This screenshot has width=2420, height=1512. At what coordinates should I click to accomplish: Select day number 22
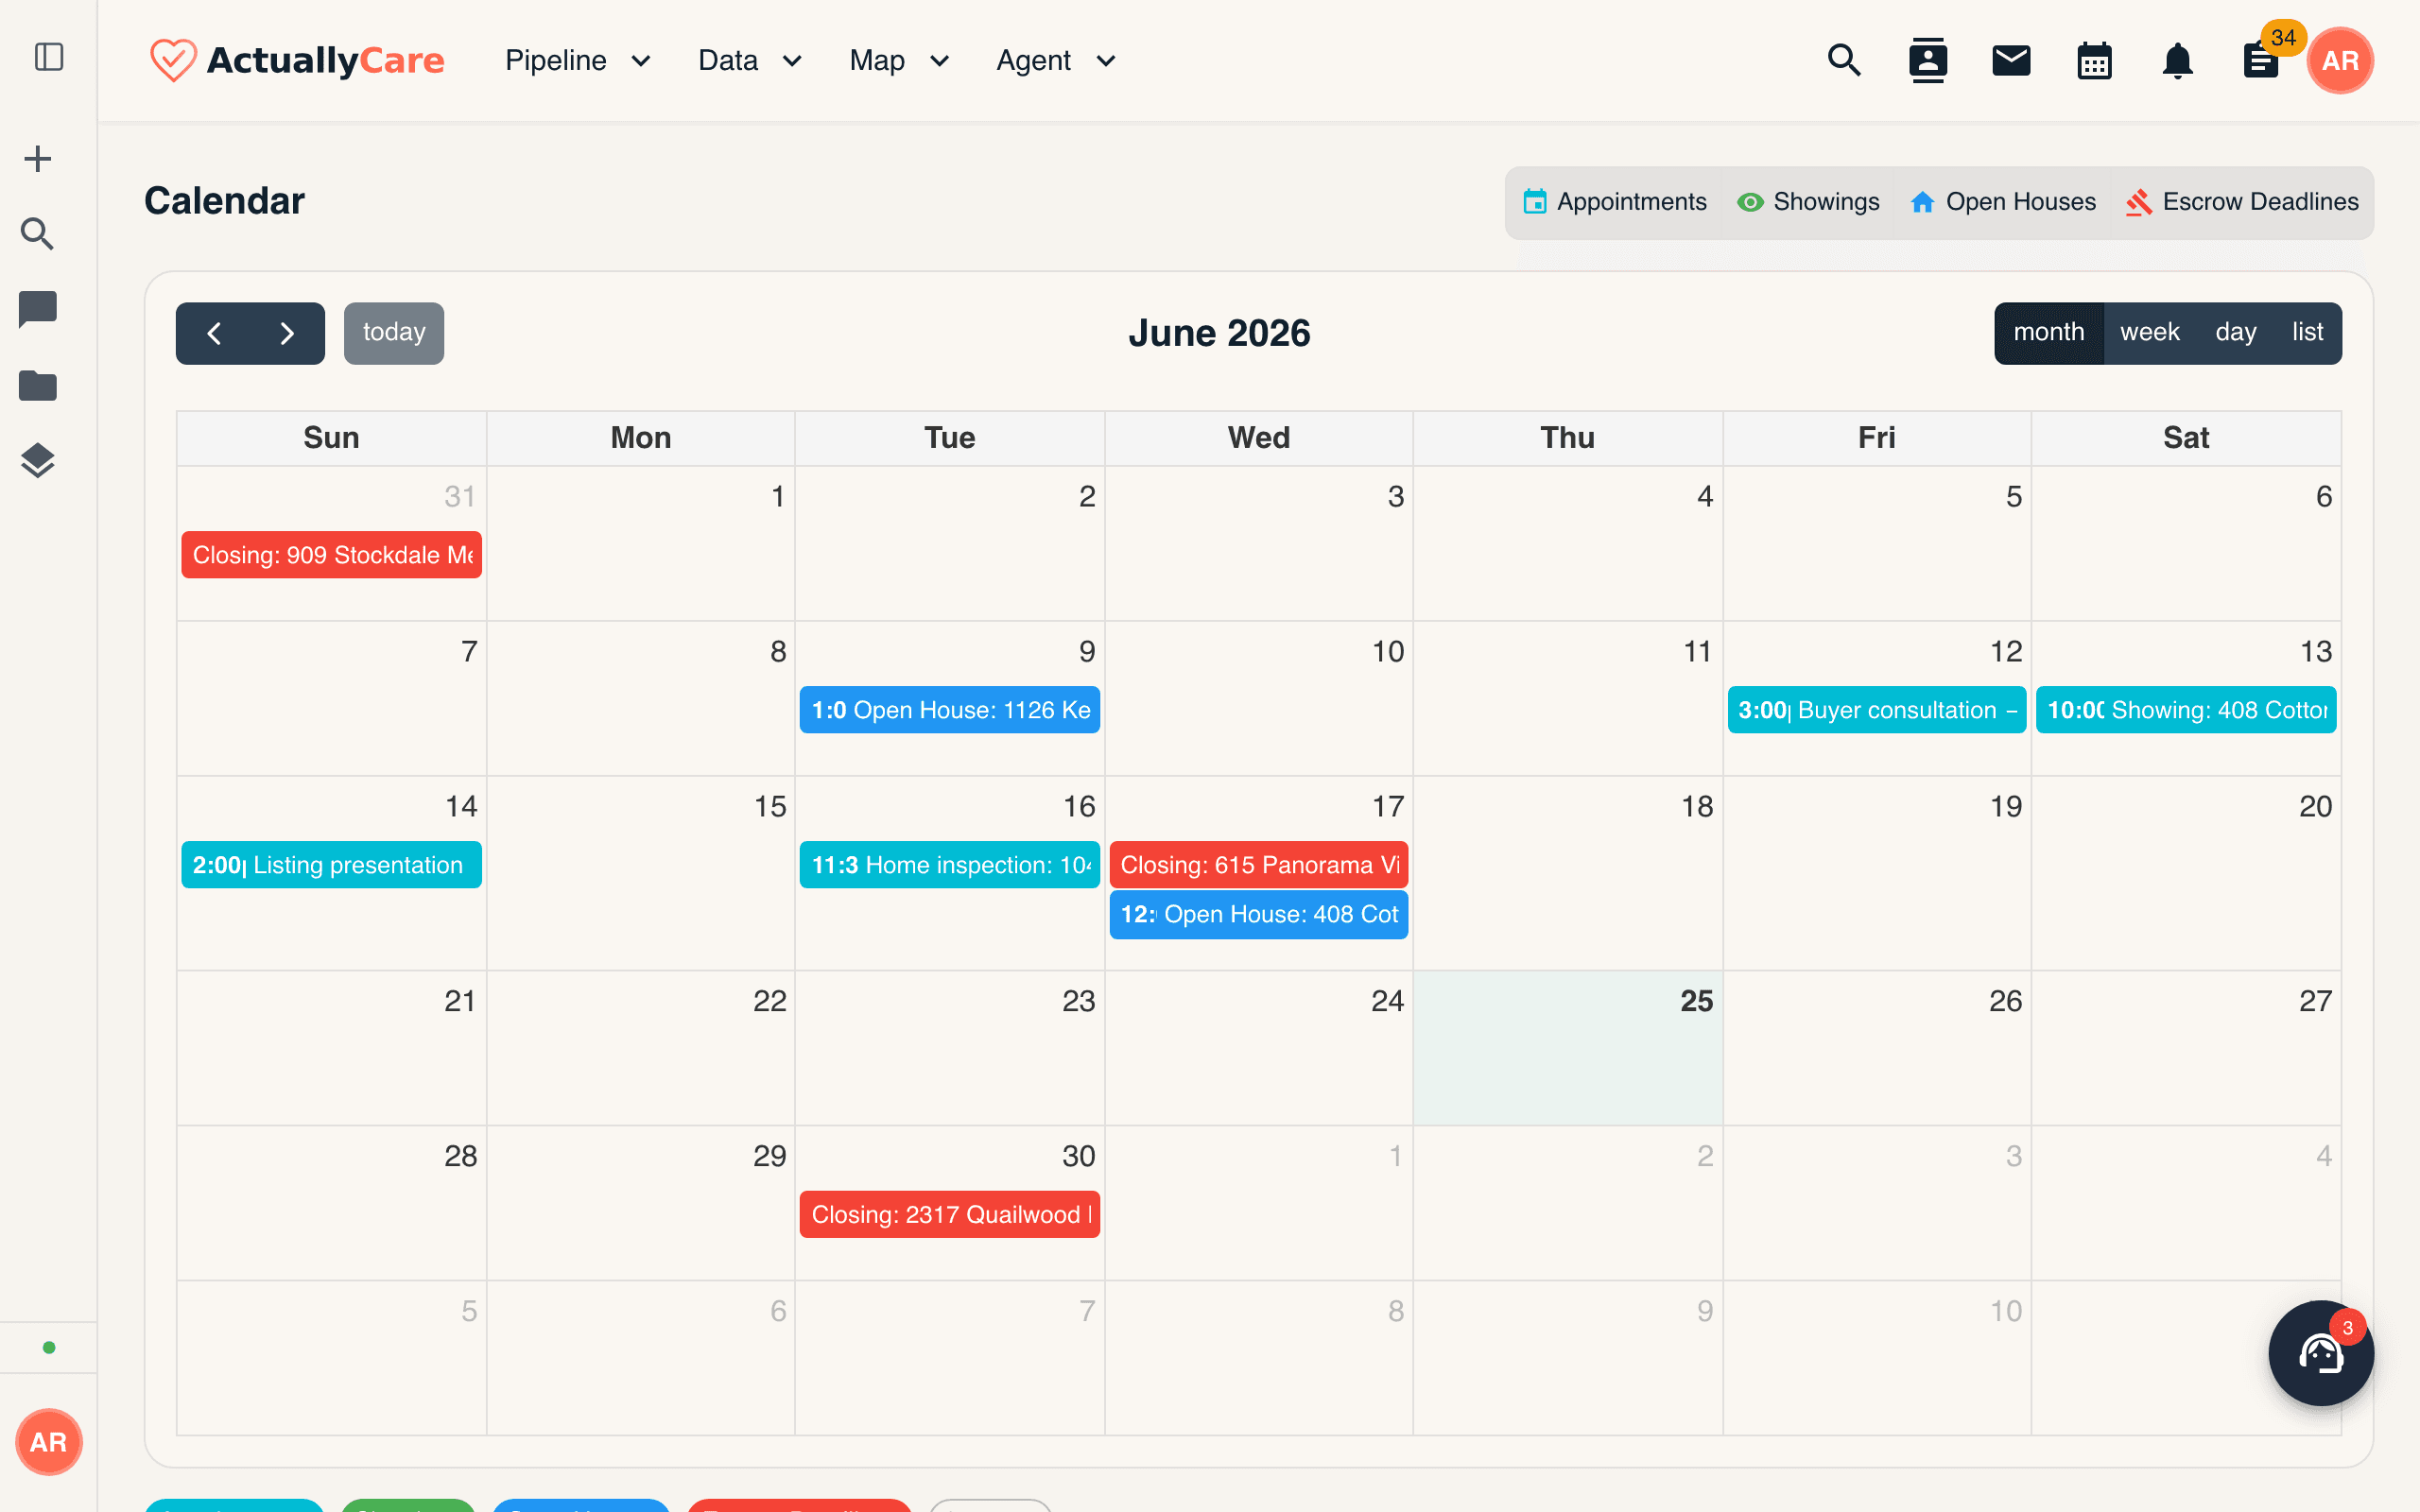[x=769, y=1001]
